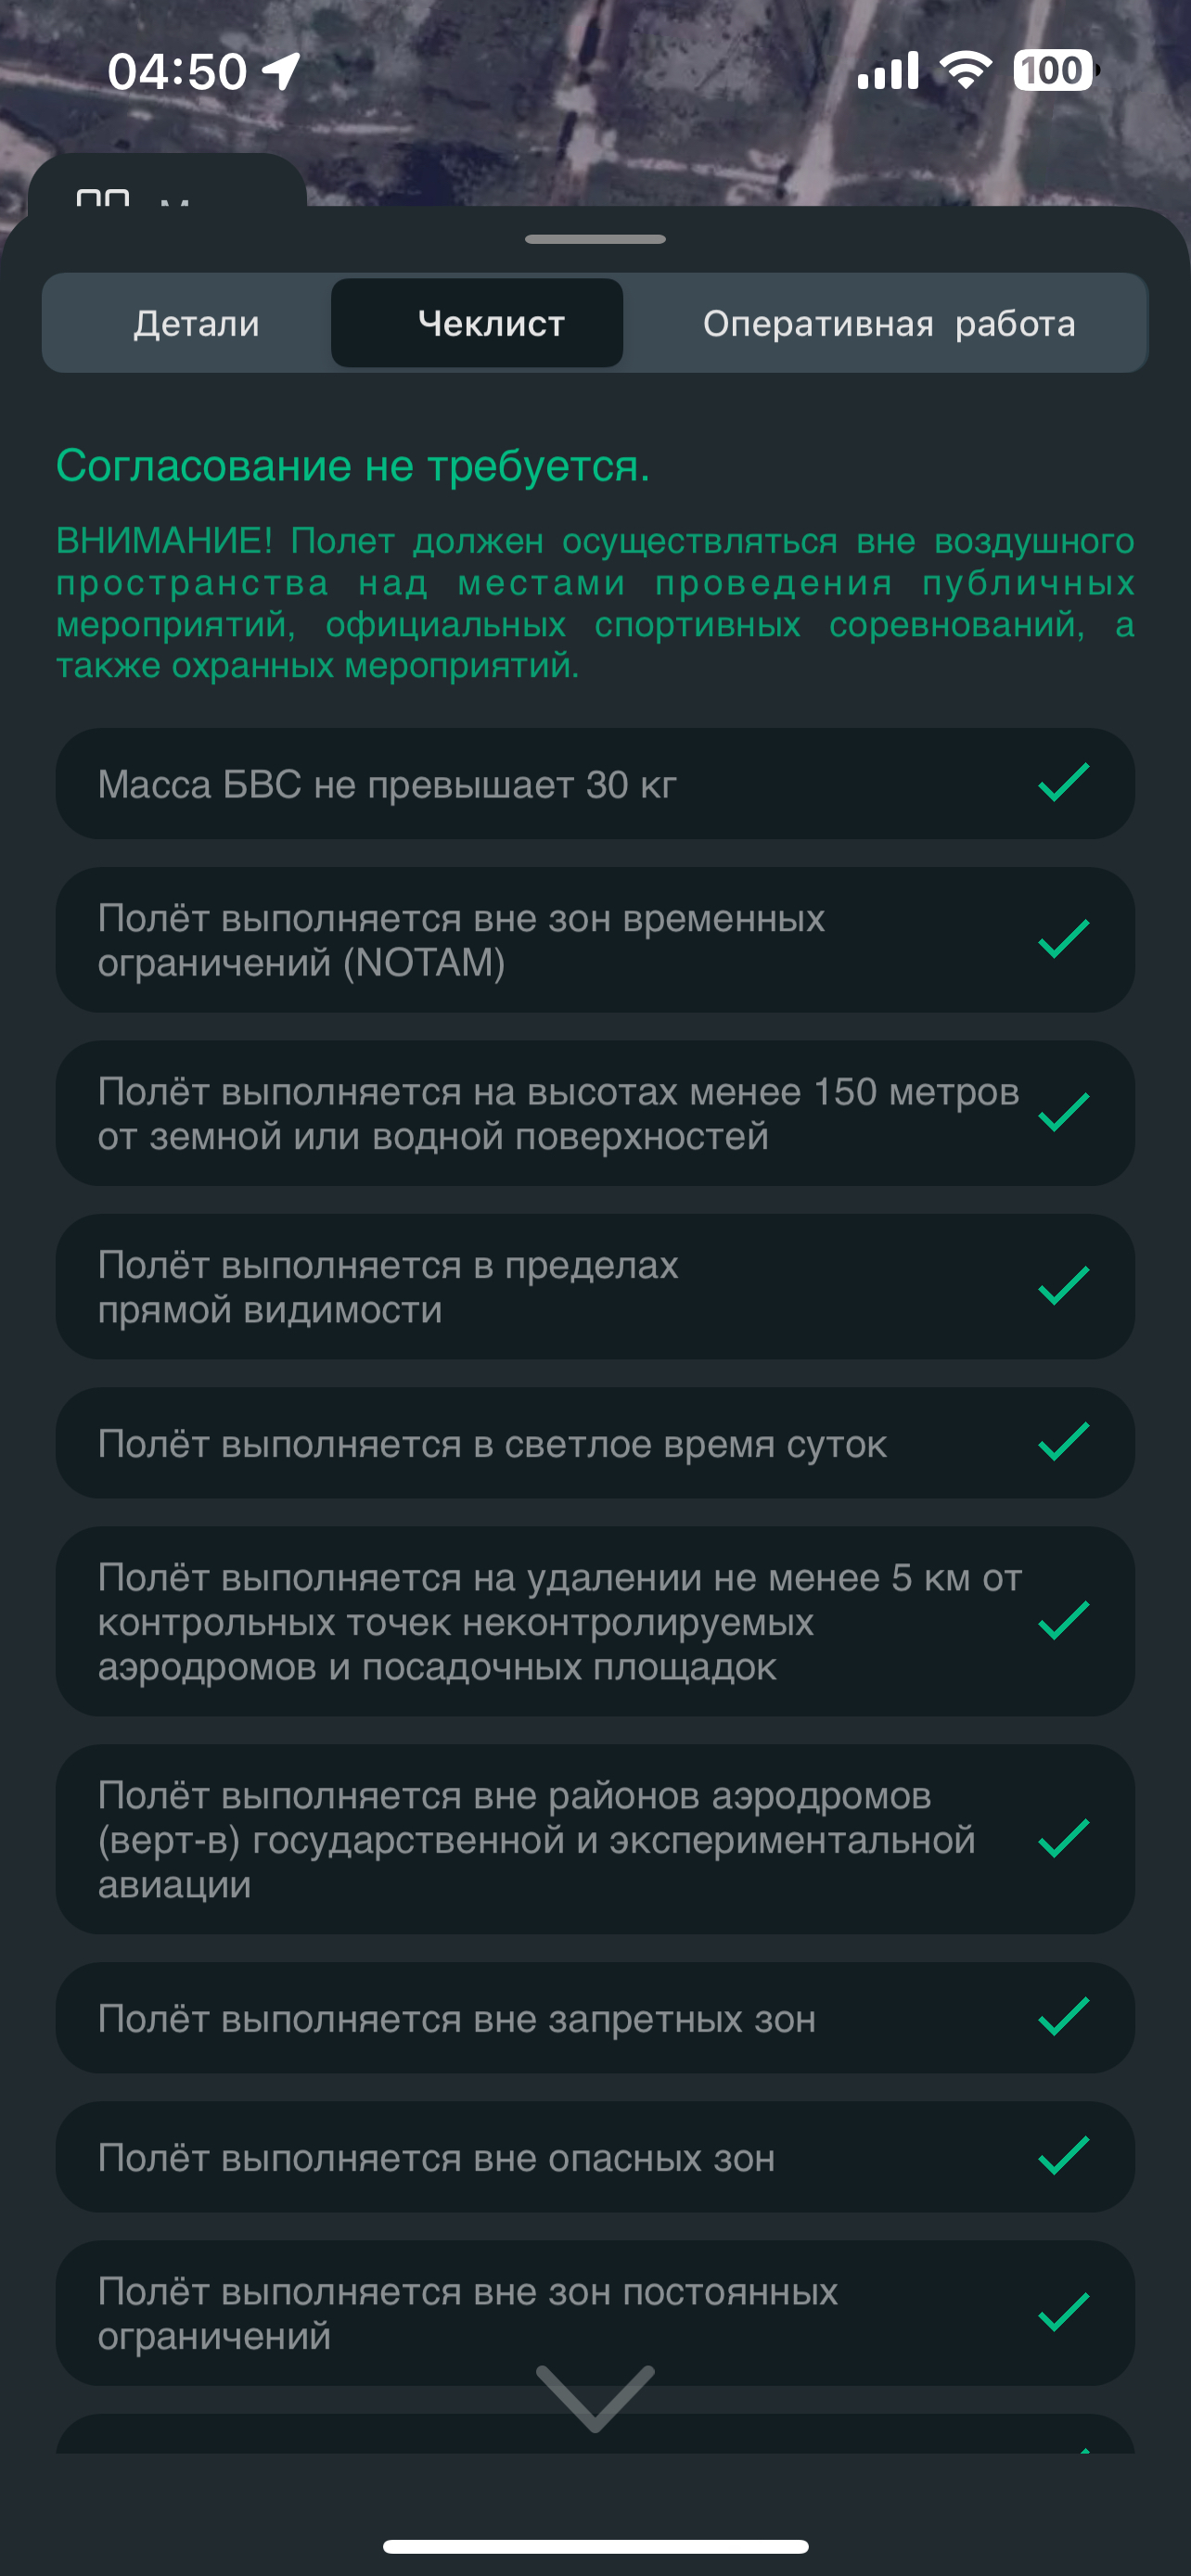
Task: Switch to the Детали tab
Action: coord(196,323)
